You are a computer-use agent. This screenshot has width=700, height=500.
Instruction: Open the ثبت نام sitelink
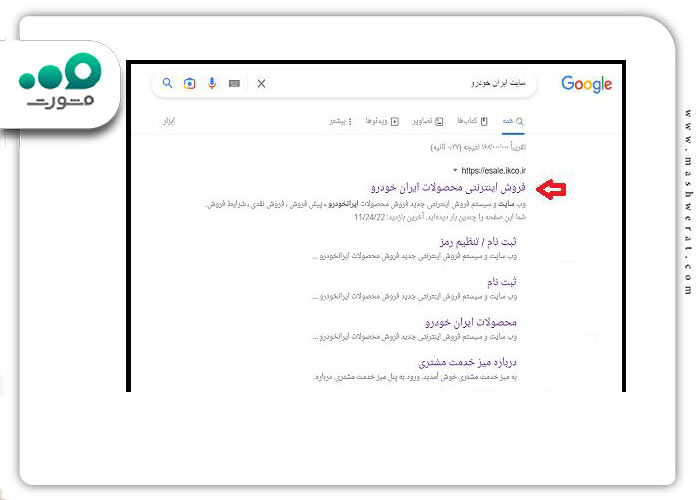502,282
